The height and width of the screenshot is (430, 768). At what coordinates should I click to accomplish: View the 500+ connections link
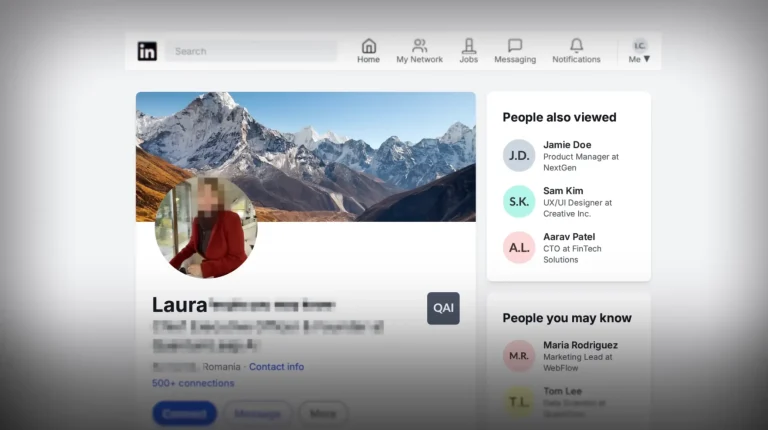coord(193,383)
